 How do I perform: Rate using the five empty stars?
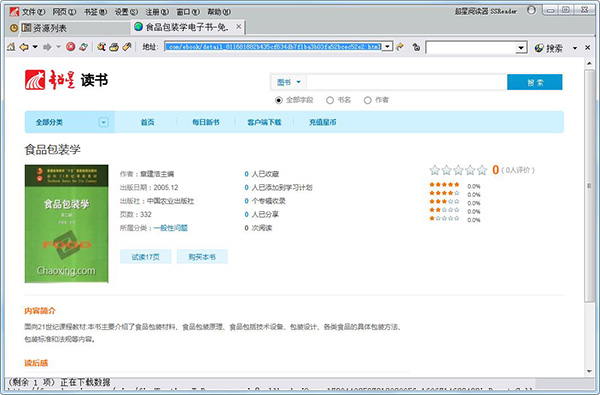[458, 170]
